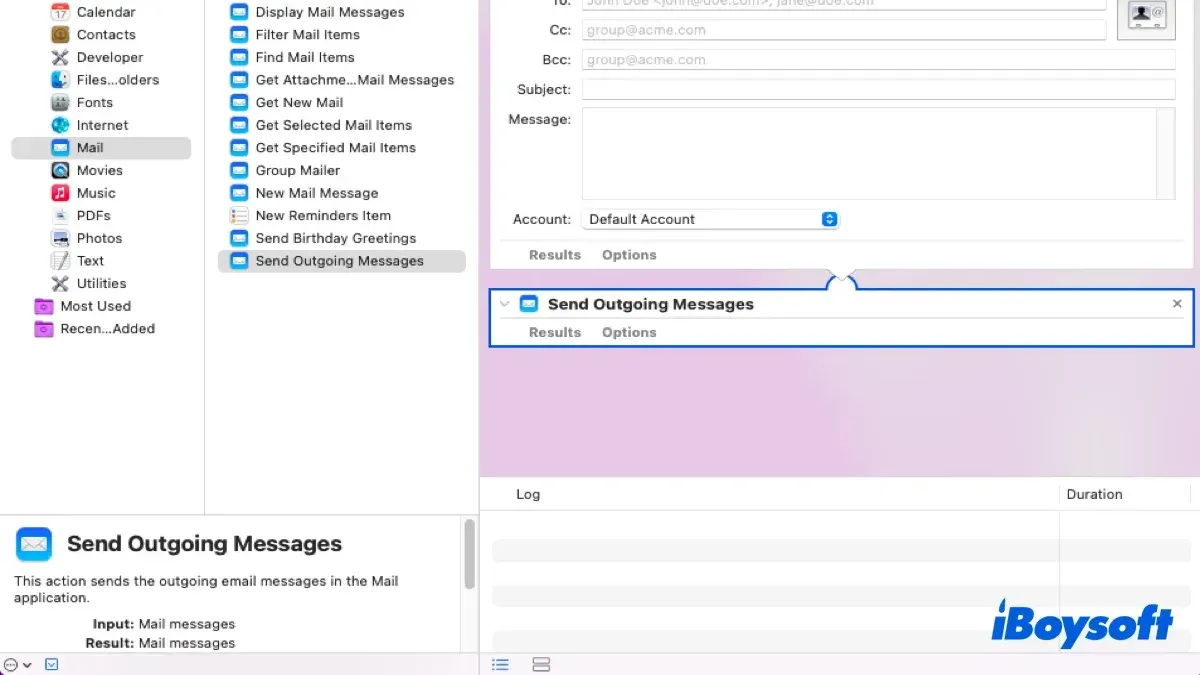Click inside the Message text area

click(869, 154)
